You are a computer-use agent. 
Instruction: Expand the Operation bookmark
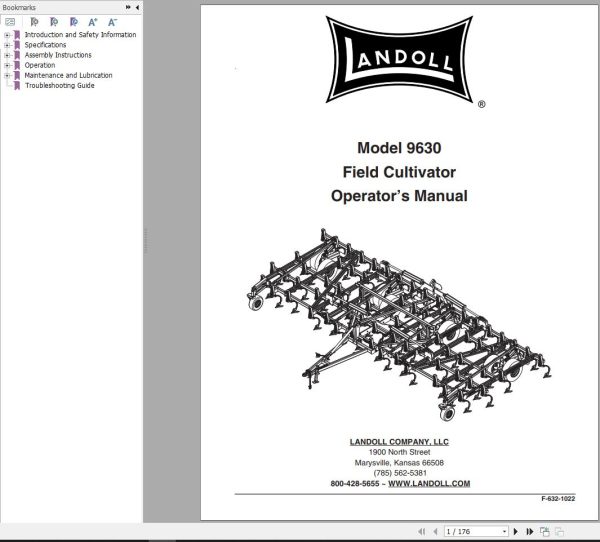pyautogui.click(x=7, y=65)
